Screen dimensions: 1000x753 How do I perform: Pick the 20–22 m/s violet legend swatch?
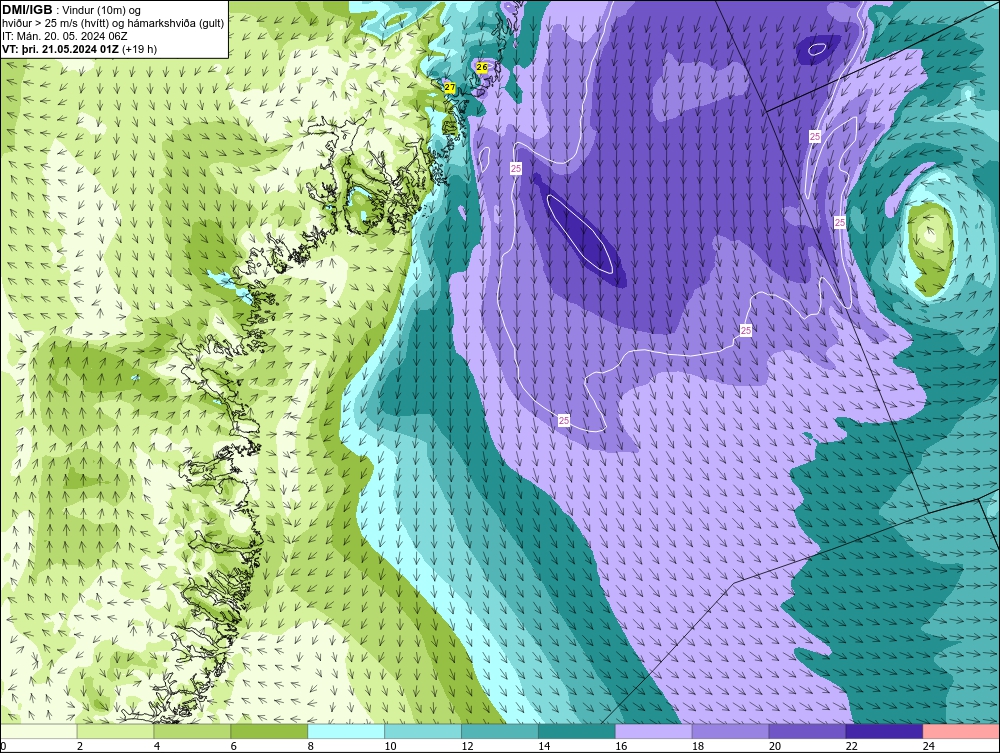tap(807, 731)
